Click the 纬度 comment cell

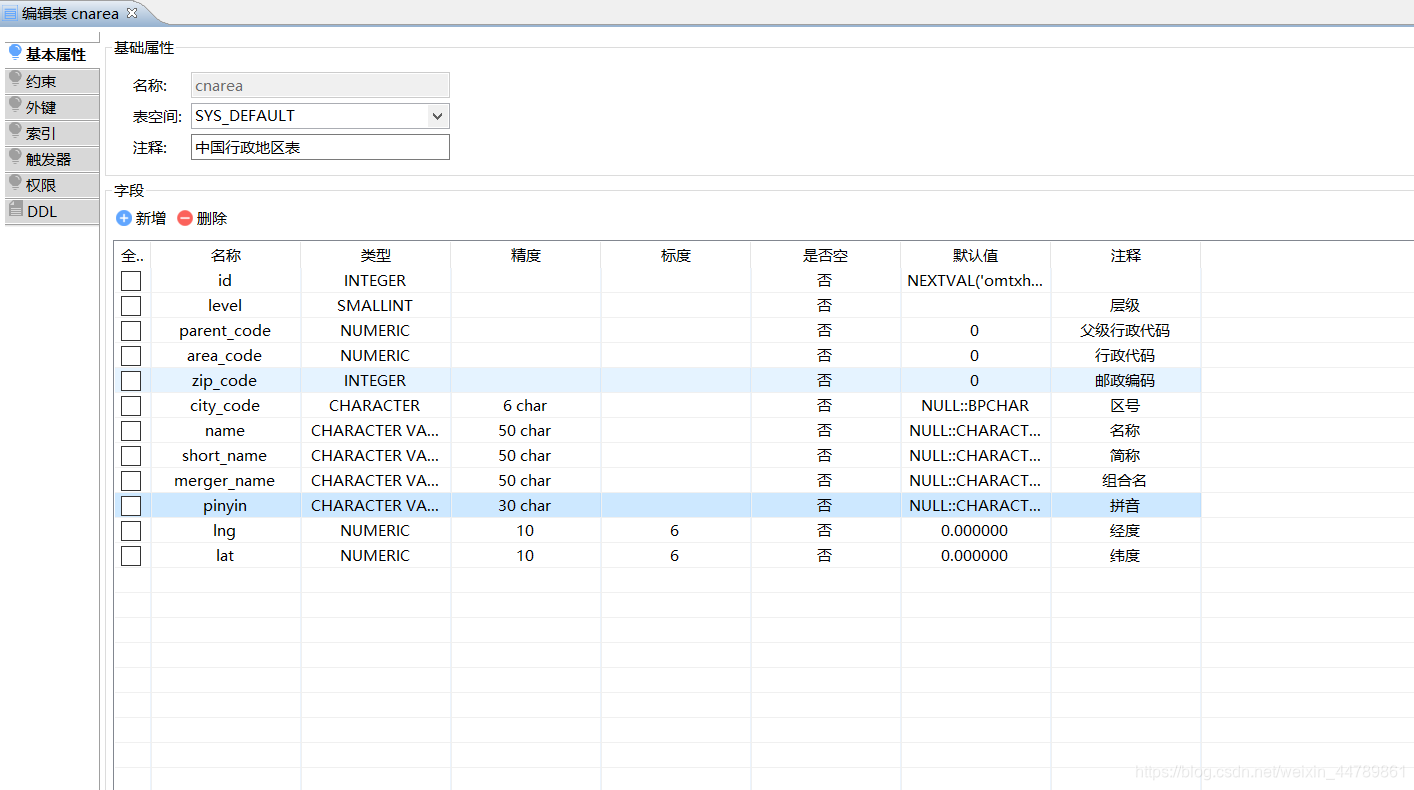1125,556
